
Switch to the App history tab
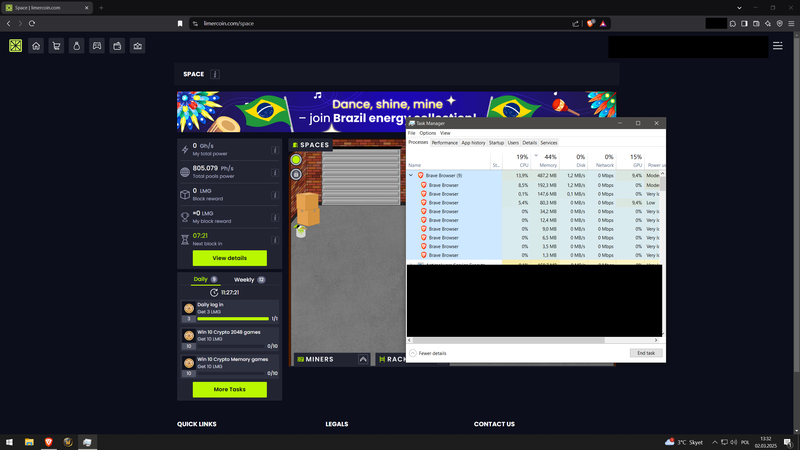click(x=473, y=143)
